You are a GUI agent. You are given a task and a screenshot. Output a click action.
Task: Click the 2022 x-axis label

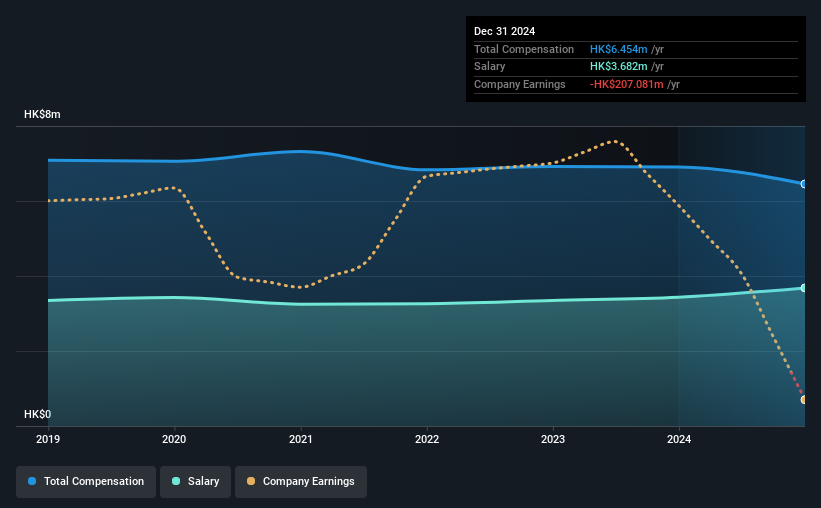coord(427,439)
